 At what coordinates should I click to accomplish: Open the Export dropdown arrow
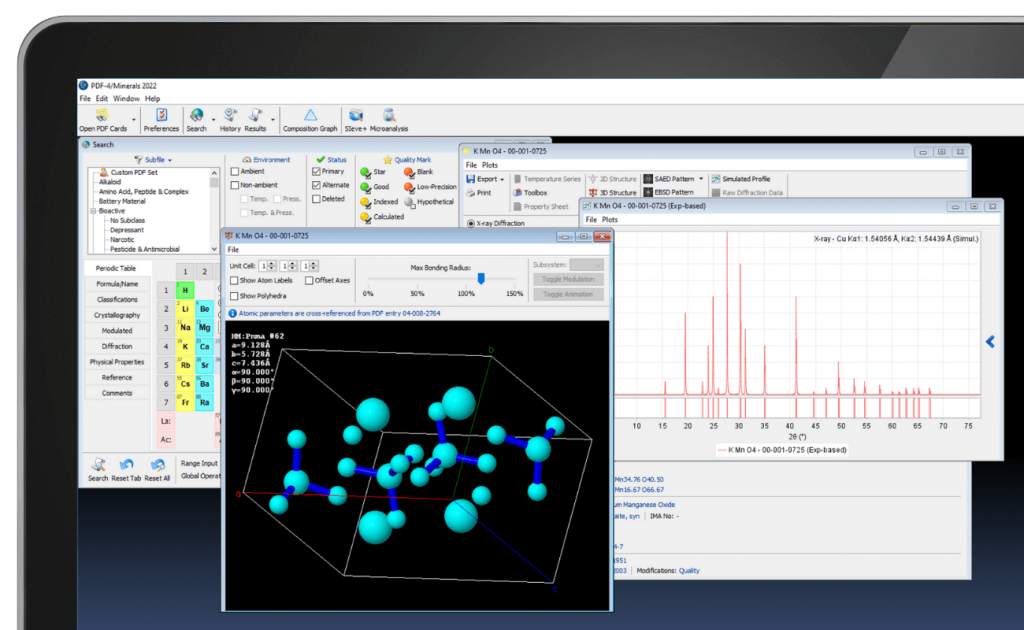[502, 180]
